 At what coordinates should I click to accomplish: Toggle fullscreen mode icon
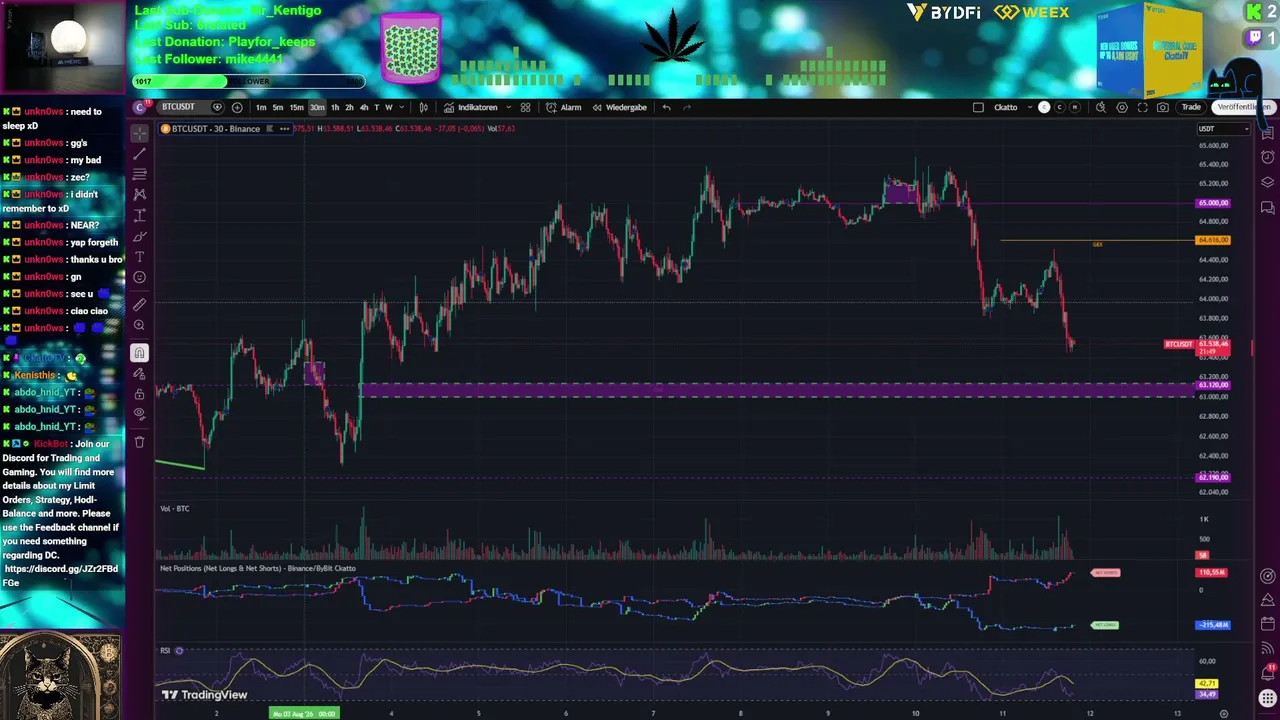[x=1143, y=107]
